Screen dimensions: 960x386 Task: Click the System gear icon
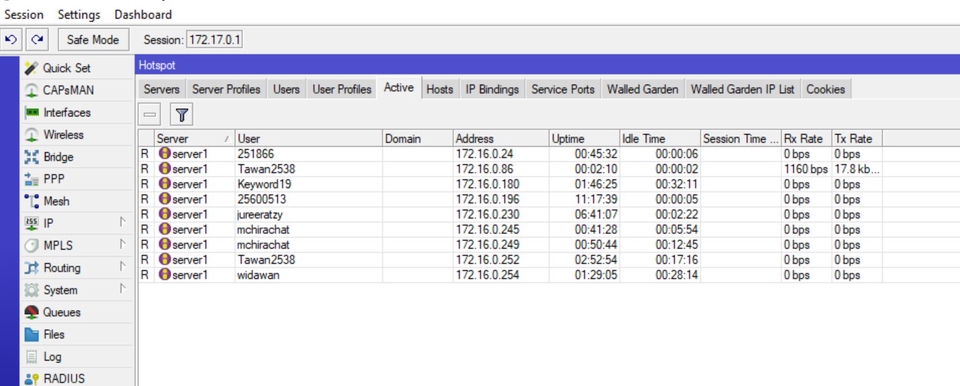click(31, 290)
